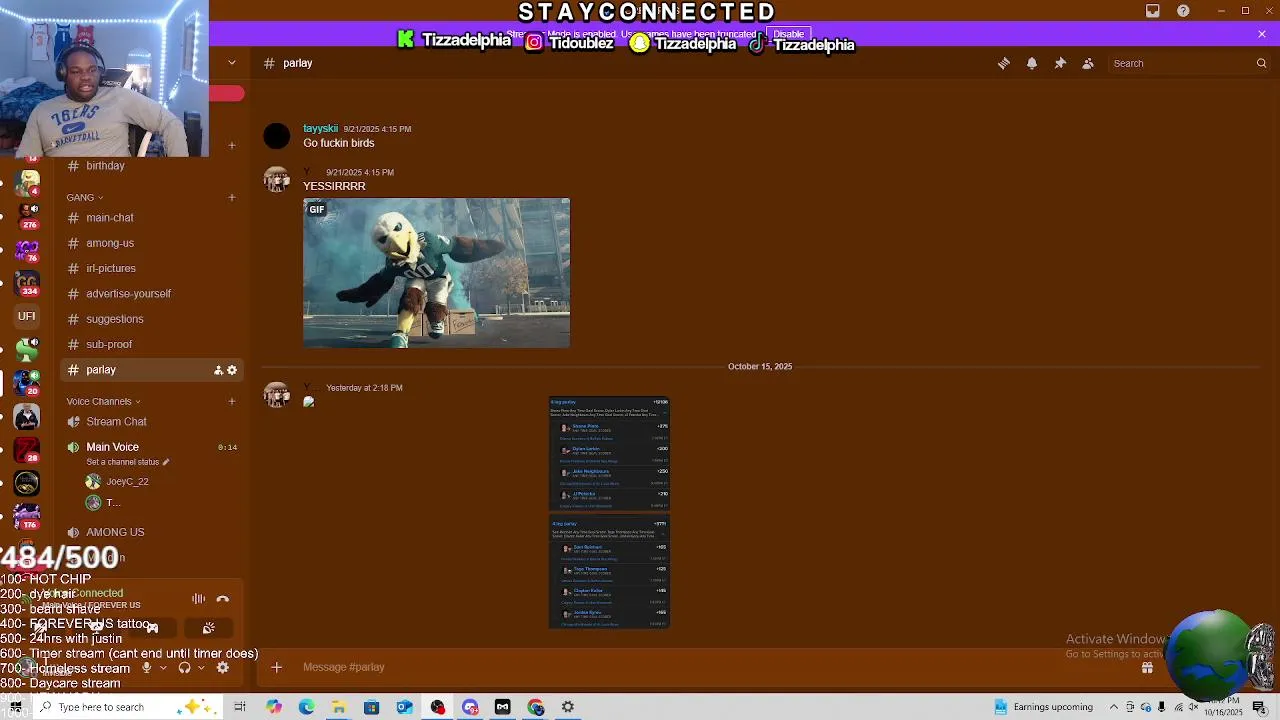Deafen with the headphones icon

tap(184, 668)
